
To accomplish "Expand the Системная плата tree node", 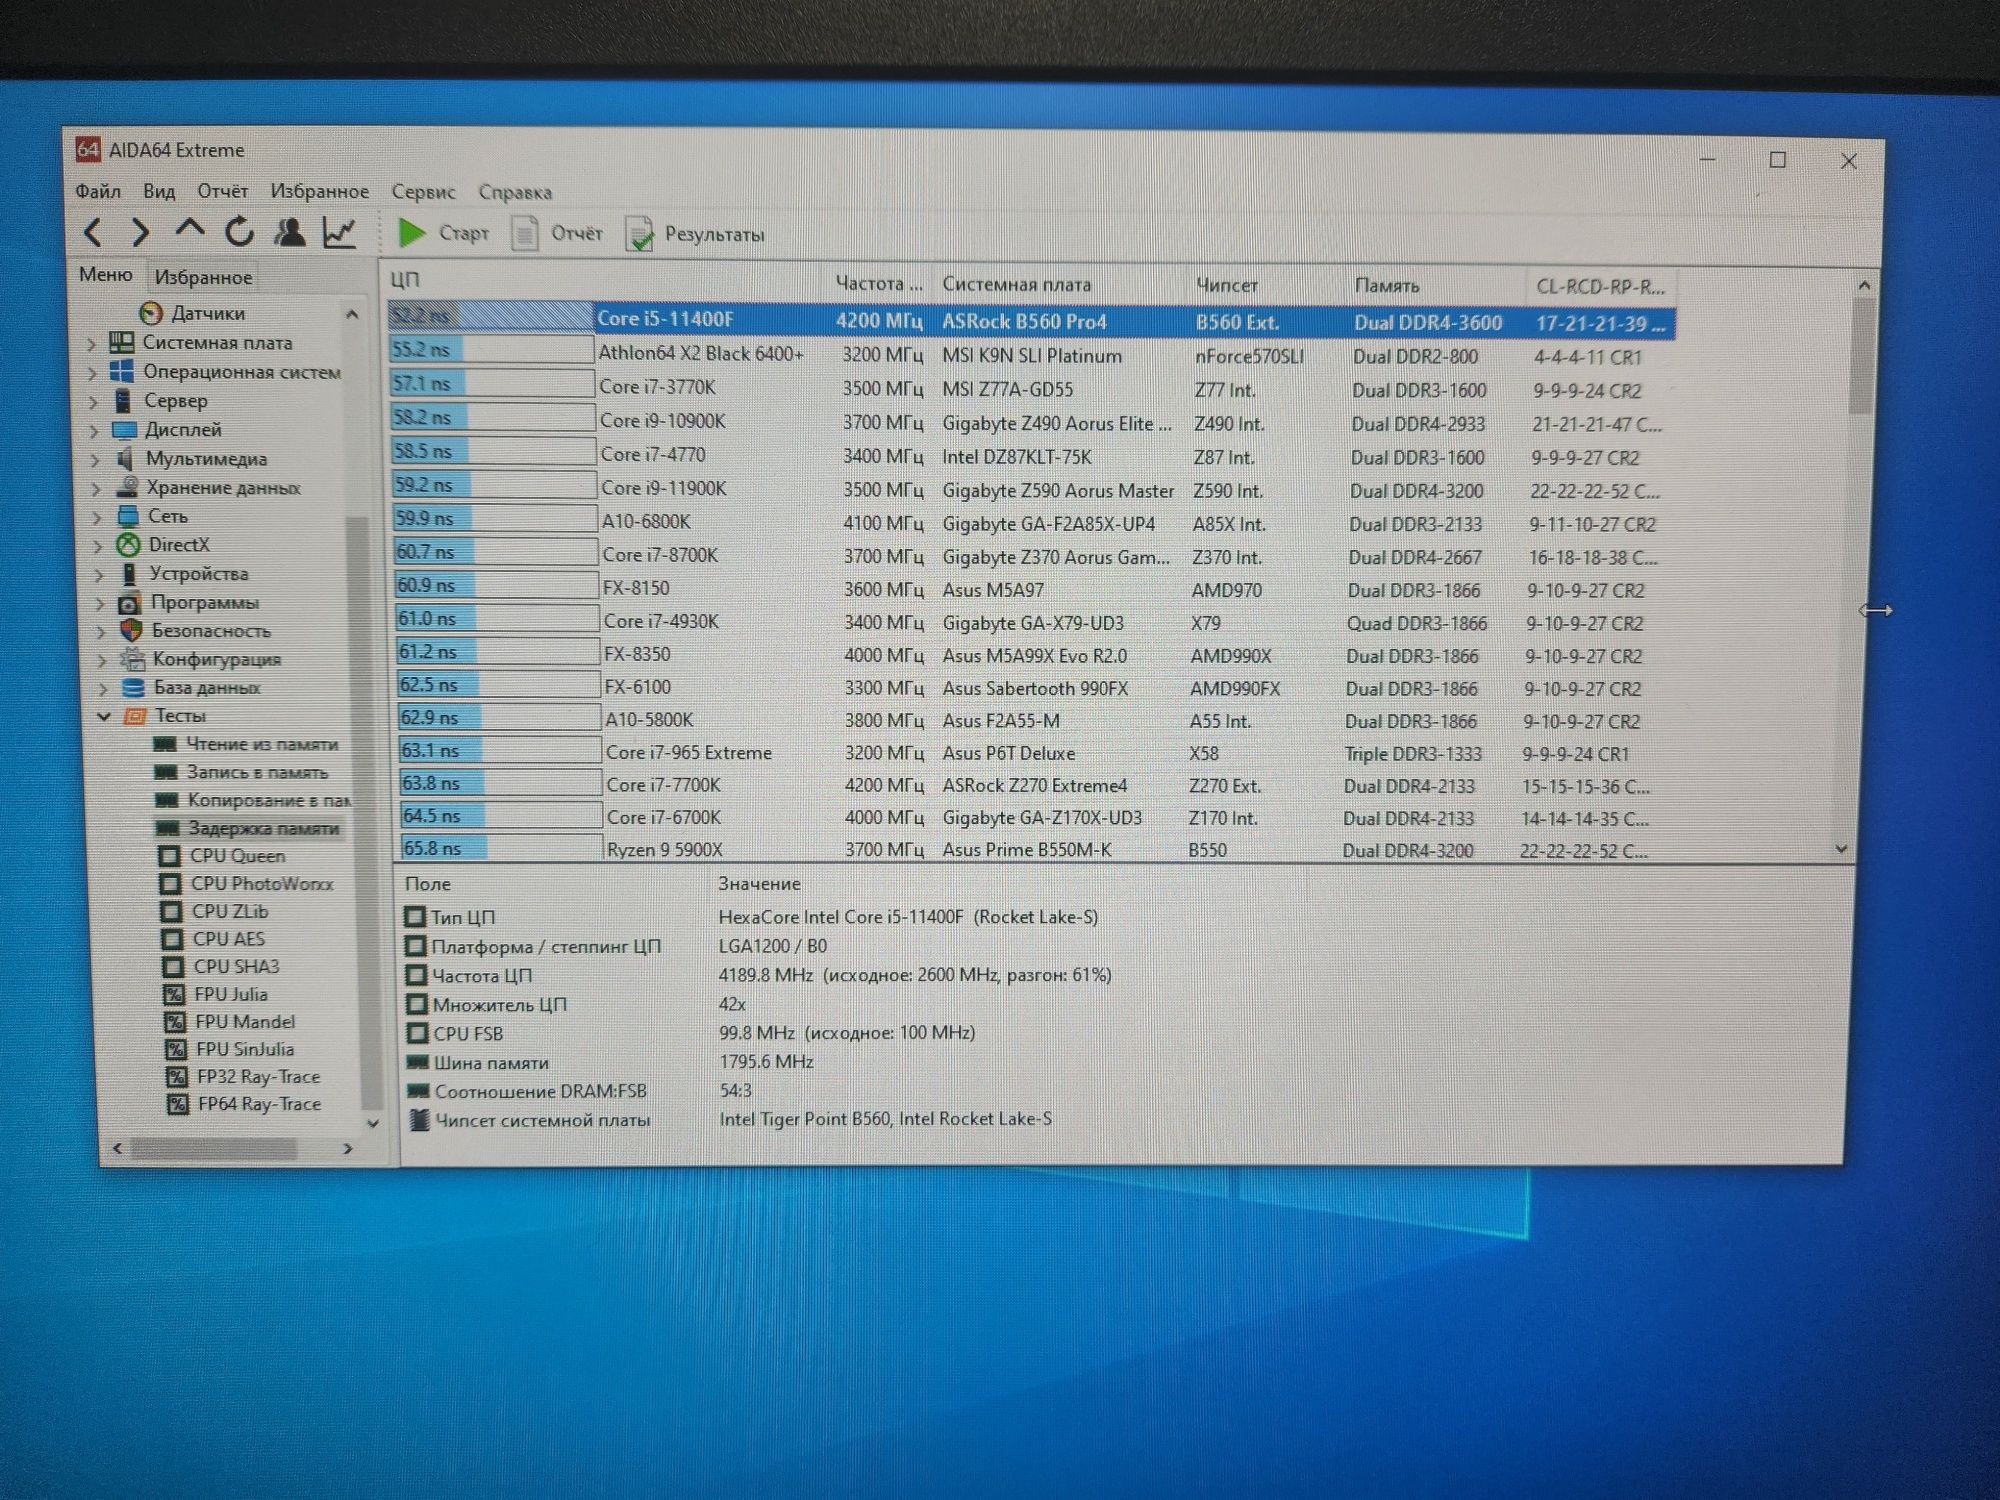I will point(92,344).
